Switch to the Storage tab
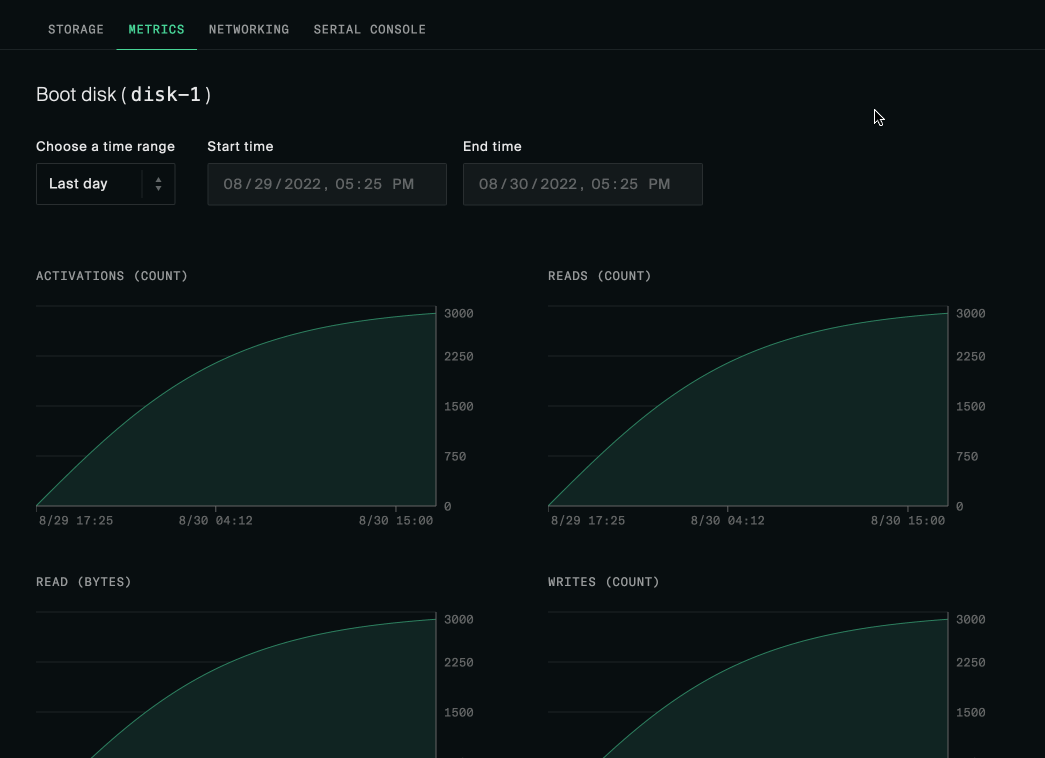Image resolution: width=1045 pixels, height=758 pixels. click(76, 29)
